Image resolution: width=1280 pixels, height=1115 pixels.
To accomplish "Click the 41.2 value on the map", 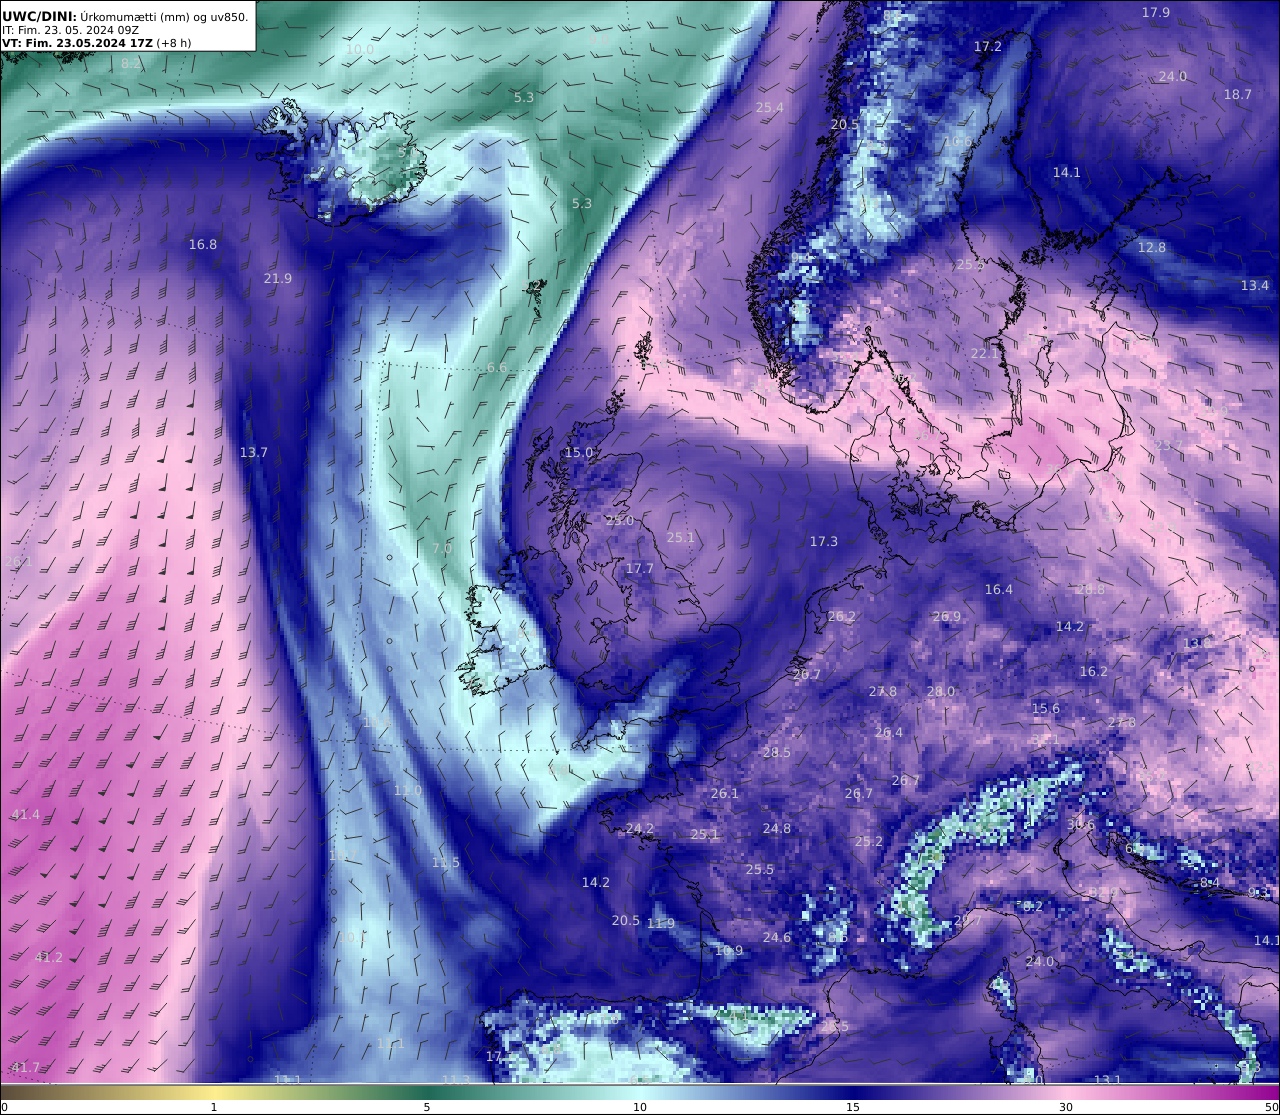I will [x=48, y=957].
